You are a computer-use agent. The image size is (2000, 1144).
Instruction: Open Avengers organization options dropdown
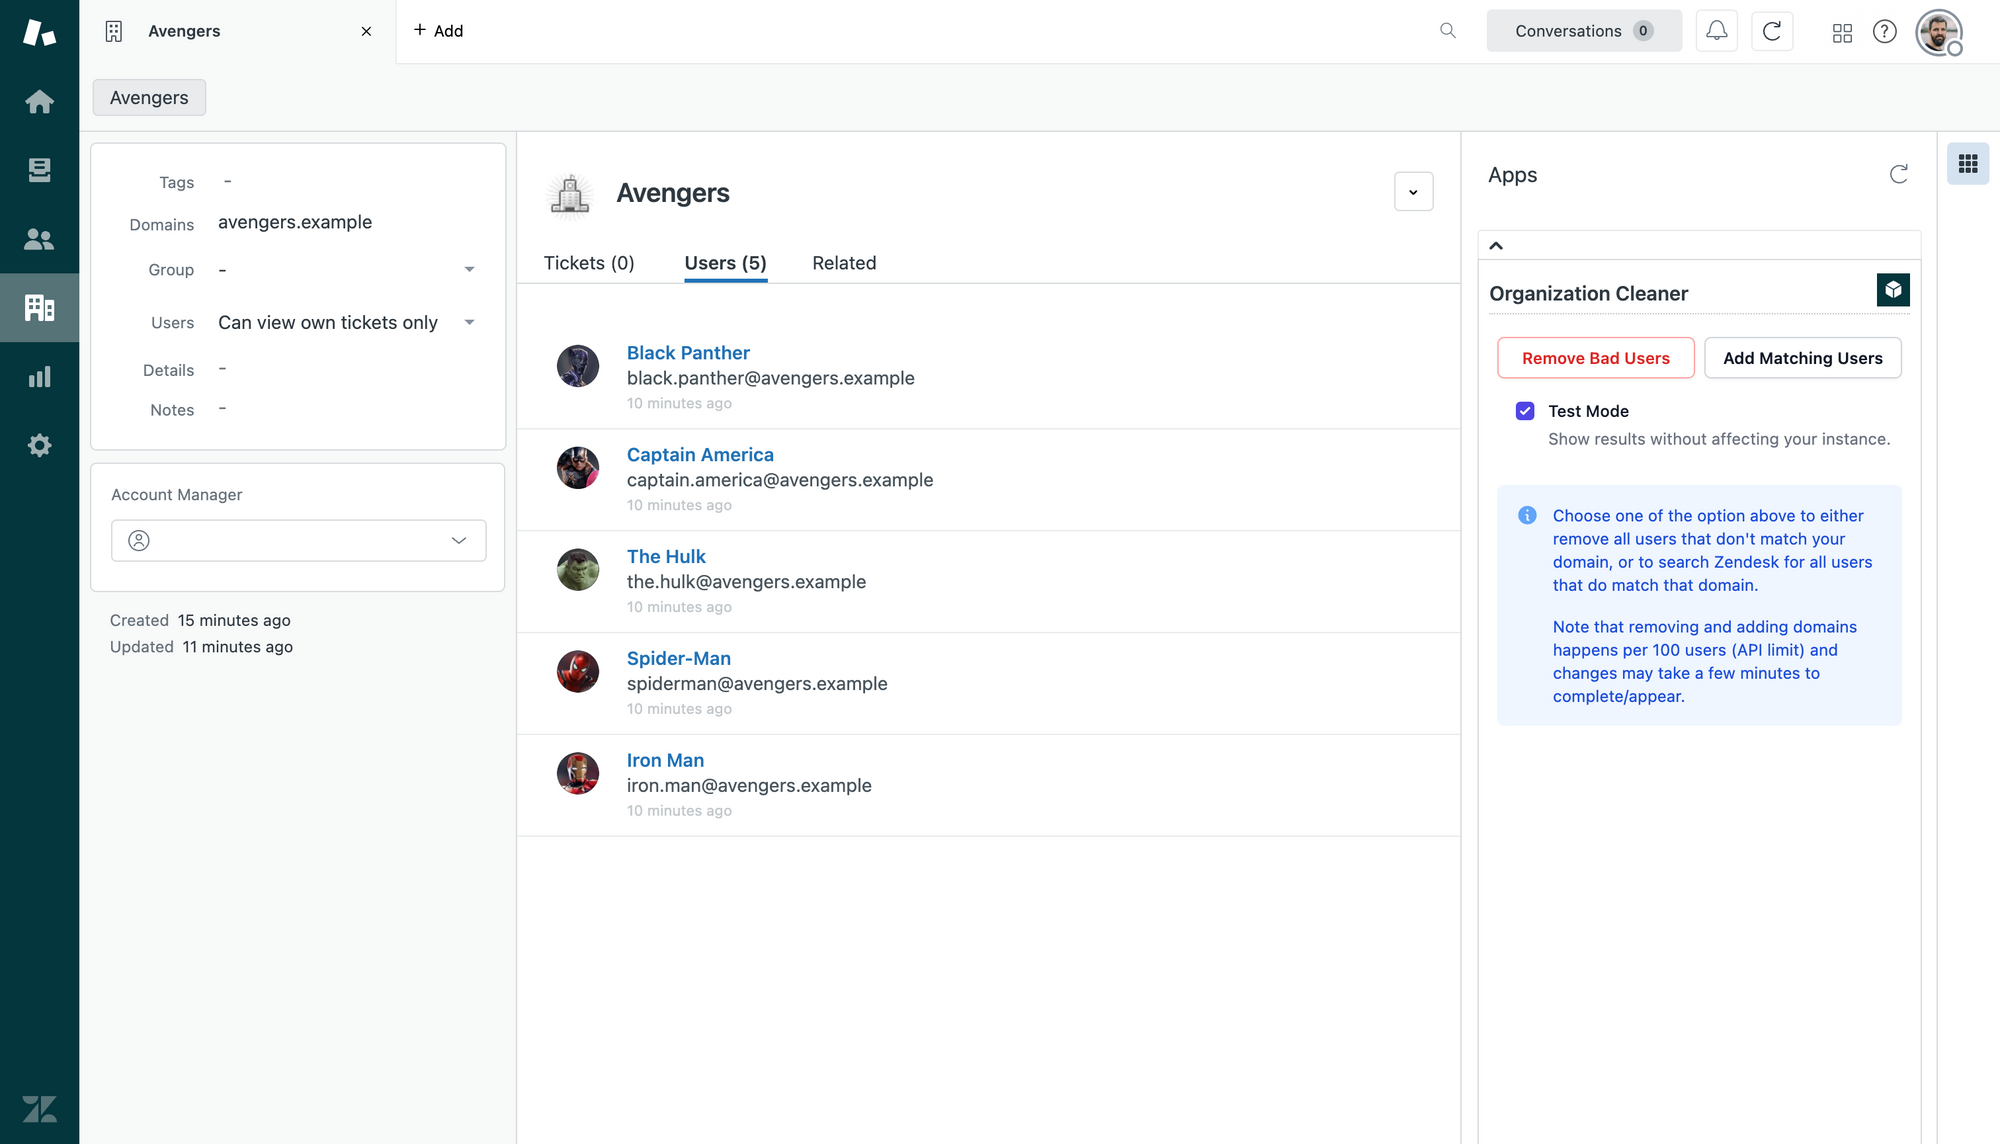click(x=1413, y=192)
